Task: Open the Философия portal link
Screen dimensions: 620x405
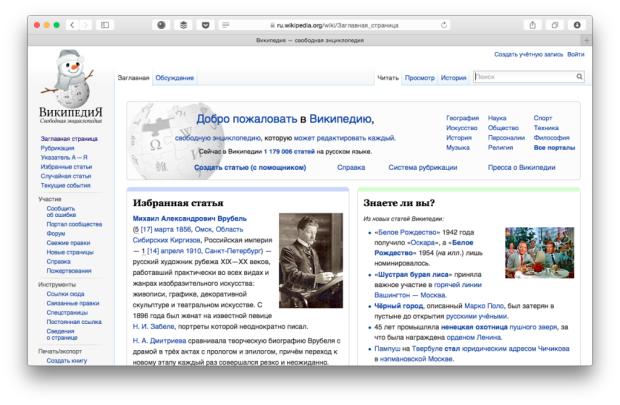Action: coord(552,138)
